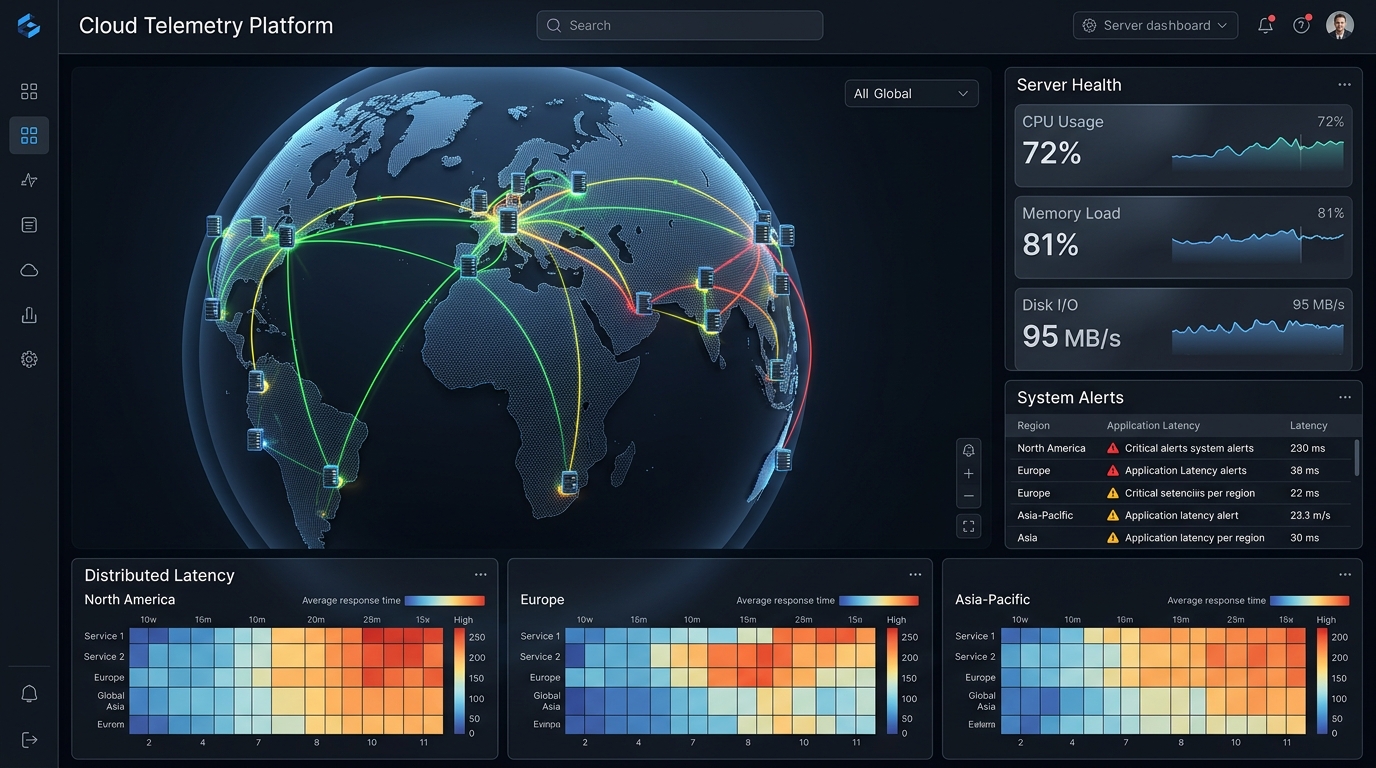Click Service 1 label in Europe heatmap
The image size is (1376, 768).
click(540, 636)
